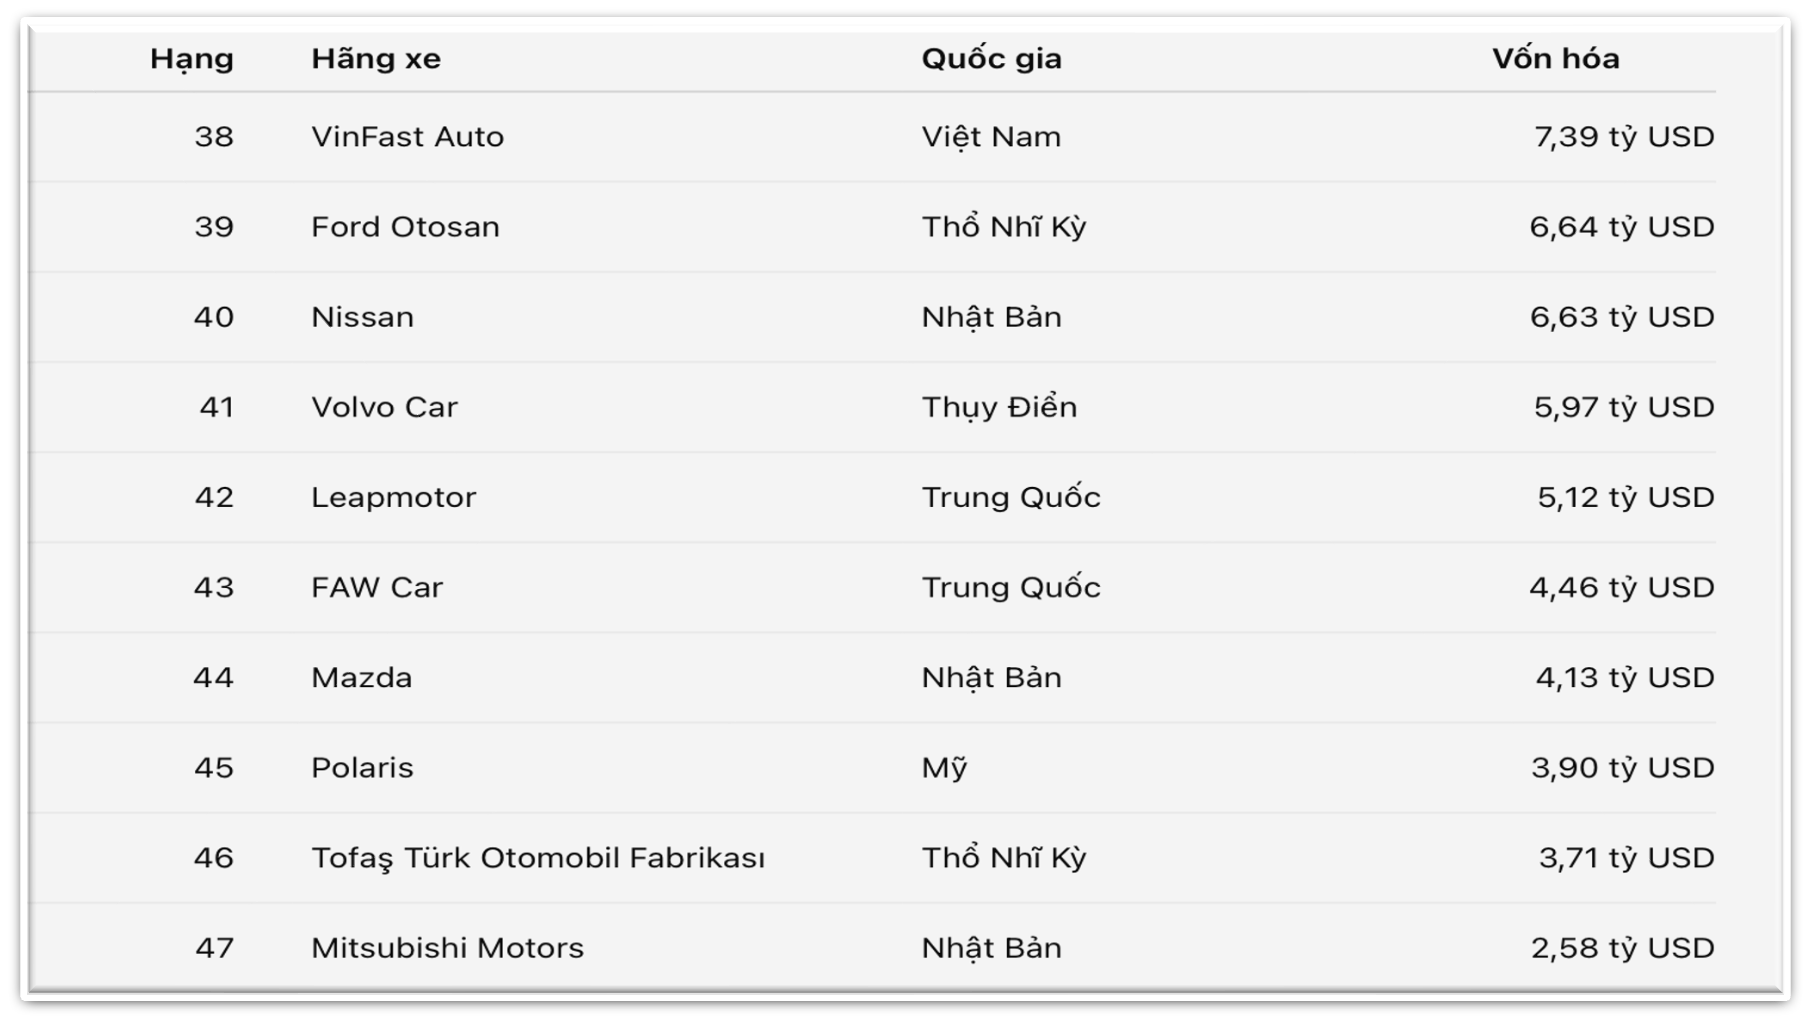The image size is (1806, 1016).
Task: Click the Hãng xe column header
Action: pos(376,59)
